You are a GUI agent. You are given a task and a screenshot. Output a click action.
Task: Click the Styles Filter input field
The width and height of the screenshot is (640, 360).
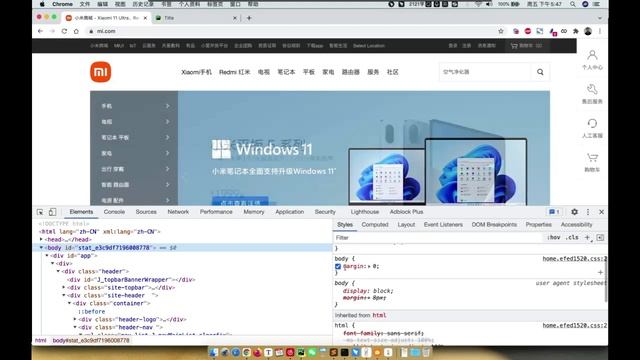pyautogui.click(x=438, y=238)
